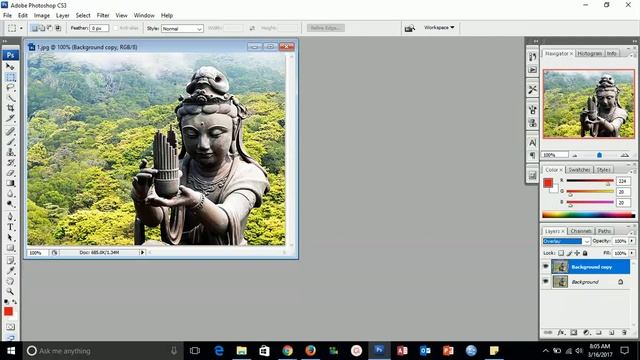The image size is (640, 360).
Task: Open the tool preset picker arrow
Action: coord(21,28)
